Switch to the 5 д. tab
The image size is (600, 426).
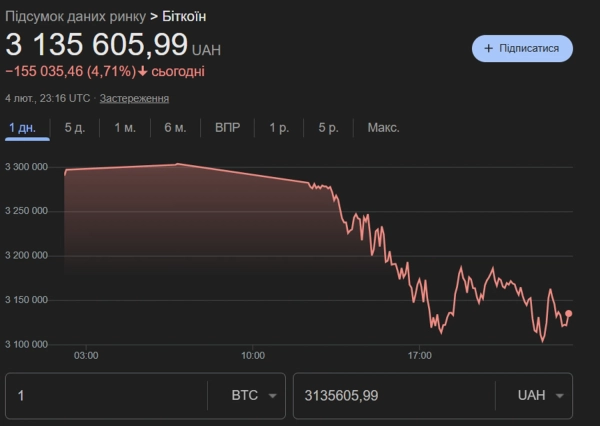pyautogui.click(x=75, y=128)
